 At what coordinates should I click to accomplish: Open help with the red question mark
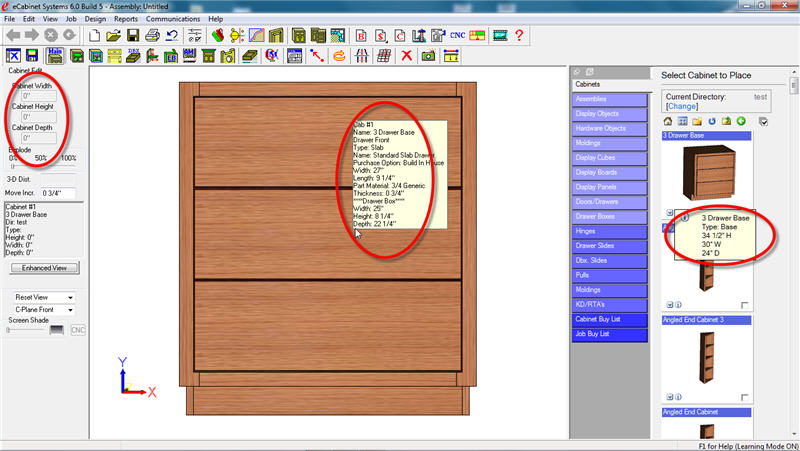pyautogui.click(x=520, y=35)
